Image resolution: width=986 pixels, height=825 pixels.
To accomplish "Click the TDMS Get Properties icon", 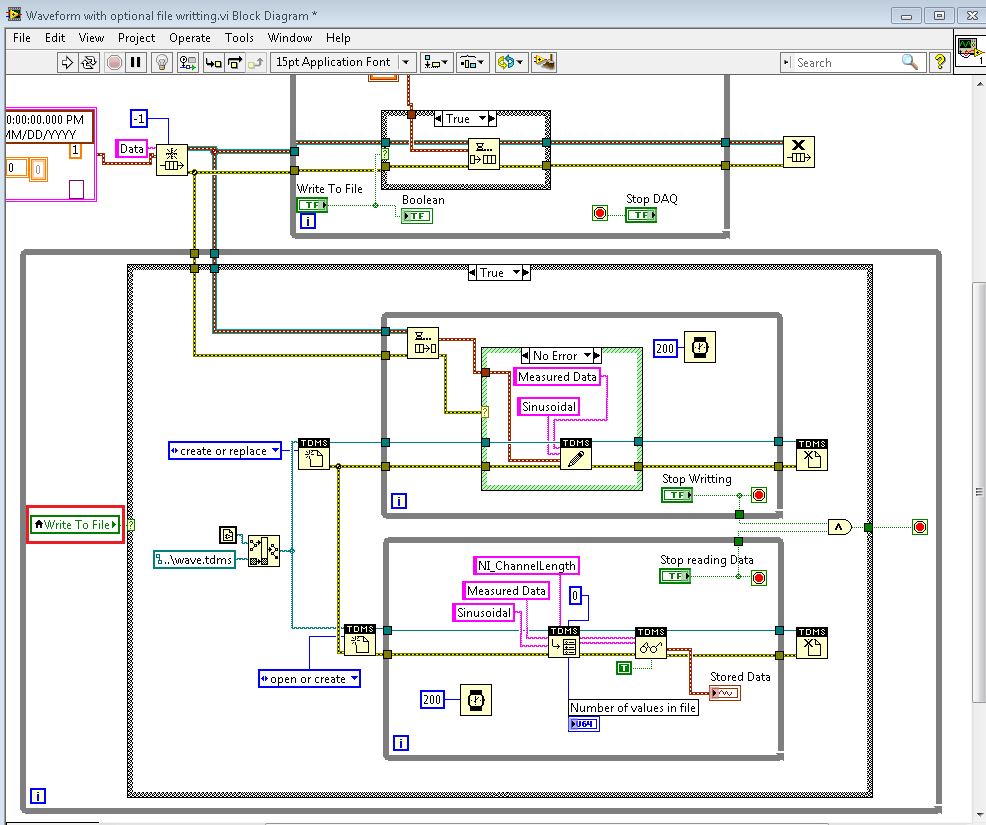I will (x=564, y=642).
